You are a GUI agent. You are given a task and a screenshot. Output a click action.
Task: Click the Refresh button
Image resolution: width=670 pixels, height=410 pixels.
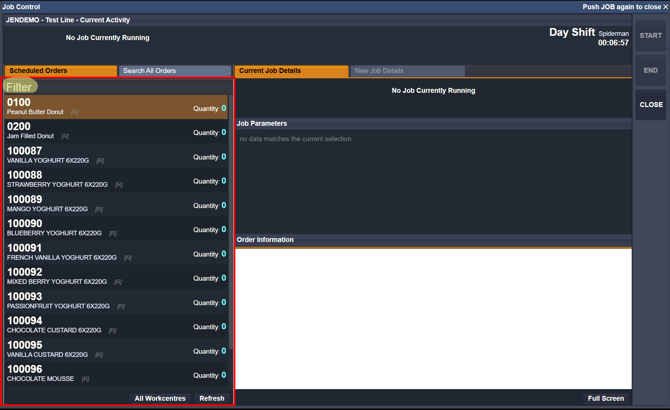[212, 398]
